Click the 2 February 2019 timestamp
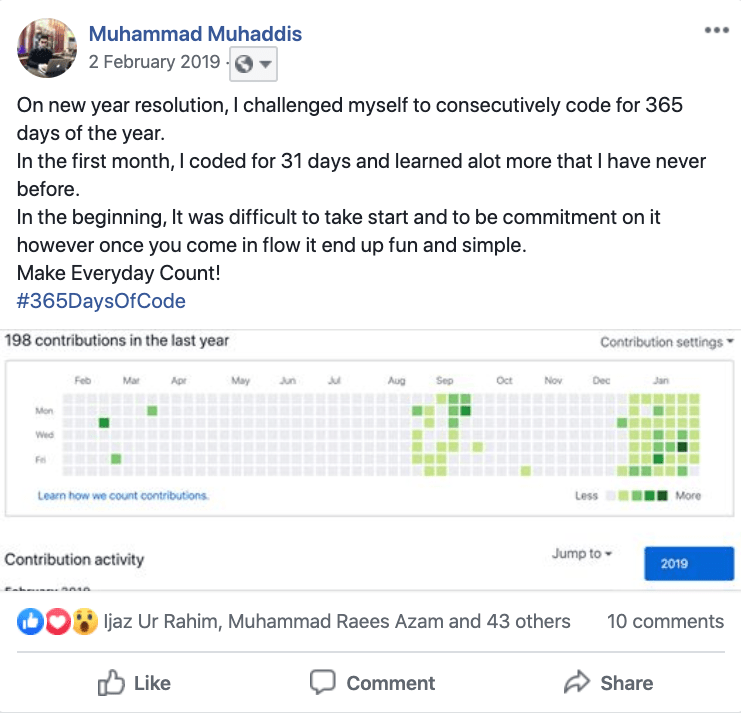Image resolution: width=741 pixels, height=713 pixels. 154,62
